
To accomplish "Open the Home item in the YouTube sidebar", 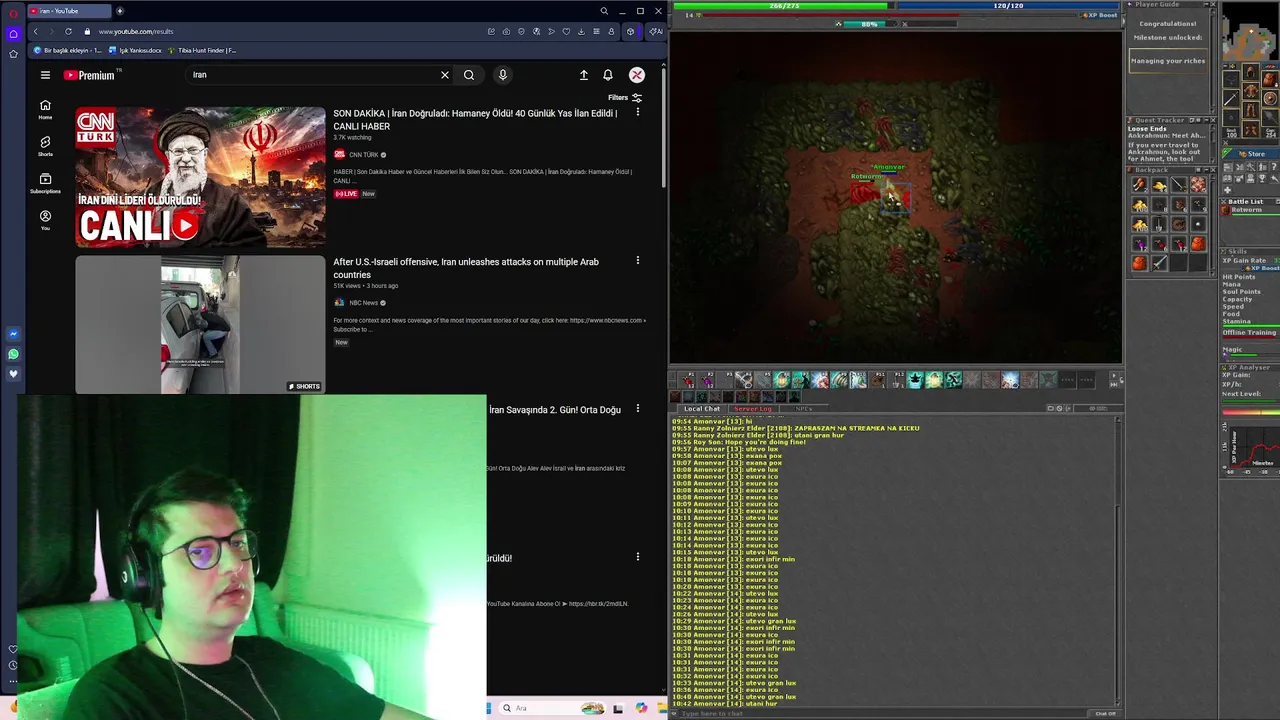I will 45,109.
